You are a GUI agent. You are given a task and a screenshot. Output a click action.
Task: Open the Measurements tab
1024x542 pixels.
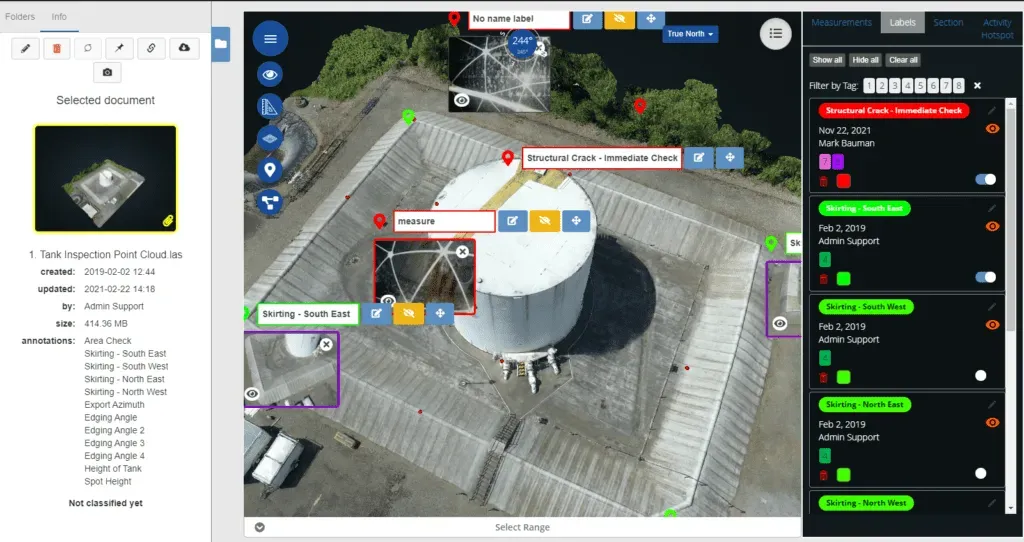point(841,22)
